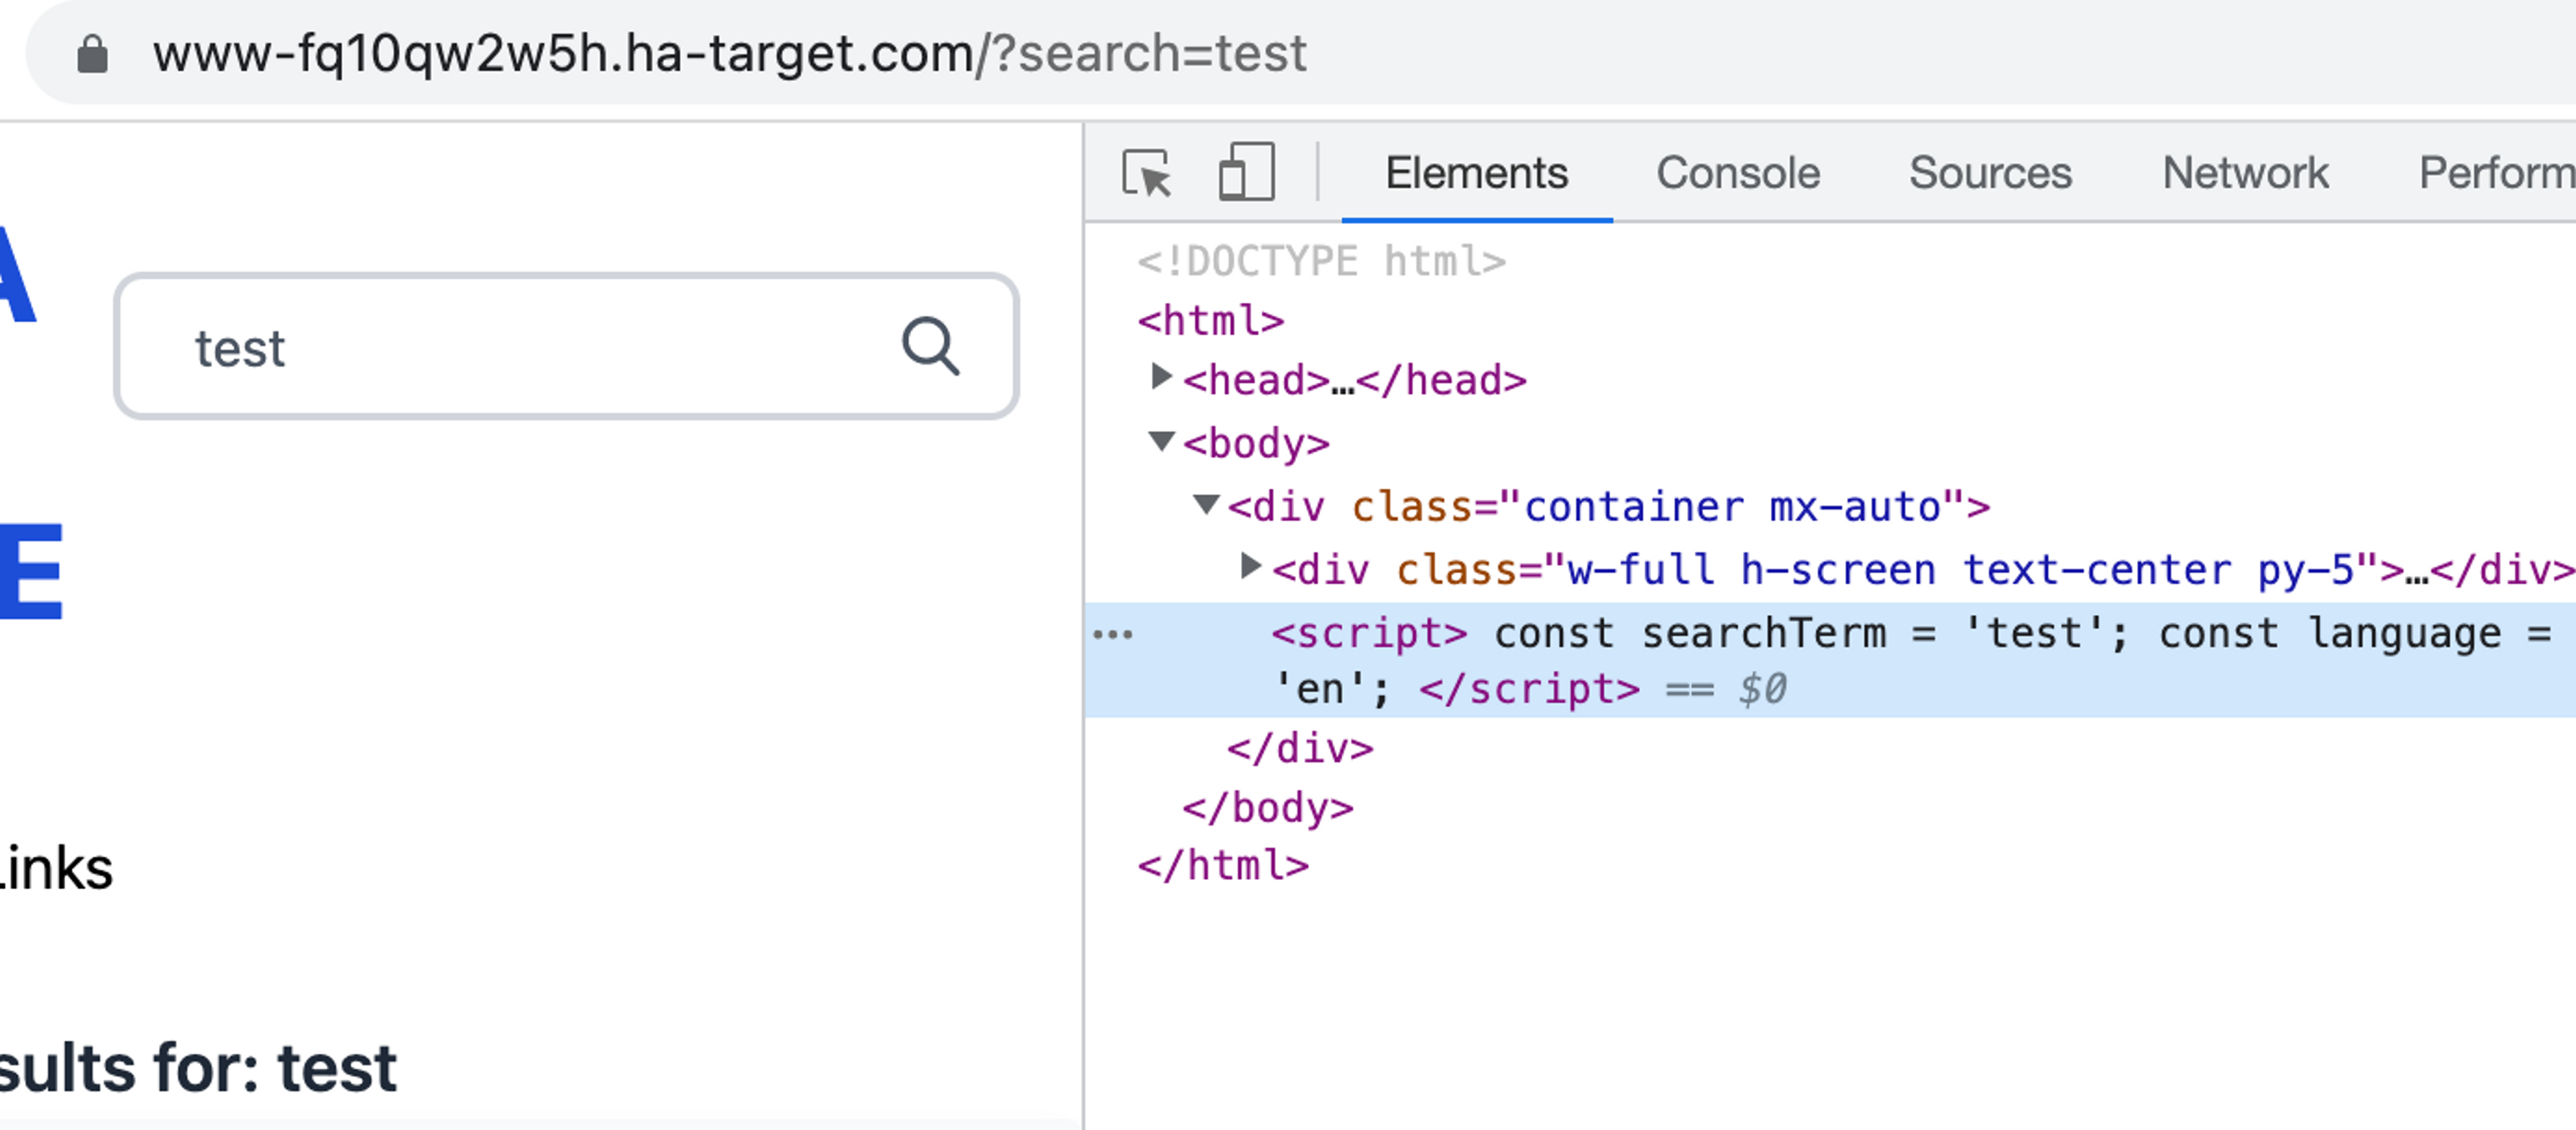Click the search magnifier icon
The width and height of the screenshot is (2576, 1130).
coord(930,347)
